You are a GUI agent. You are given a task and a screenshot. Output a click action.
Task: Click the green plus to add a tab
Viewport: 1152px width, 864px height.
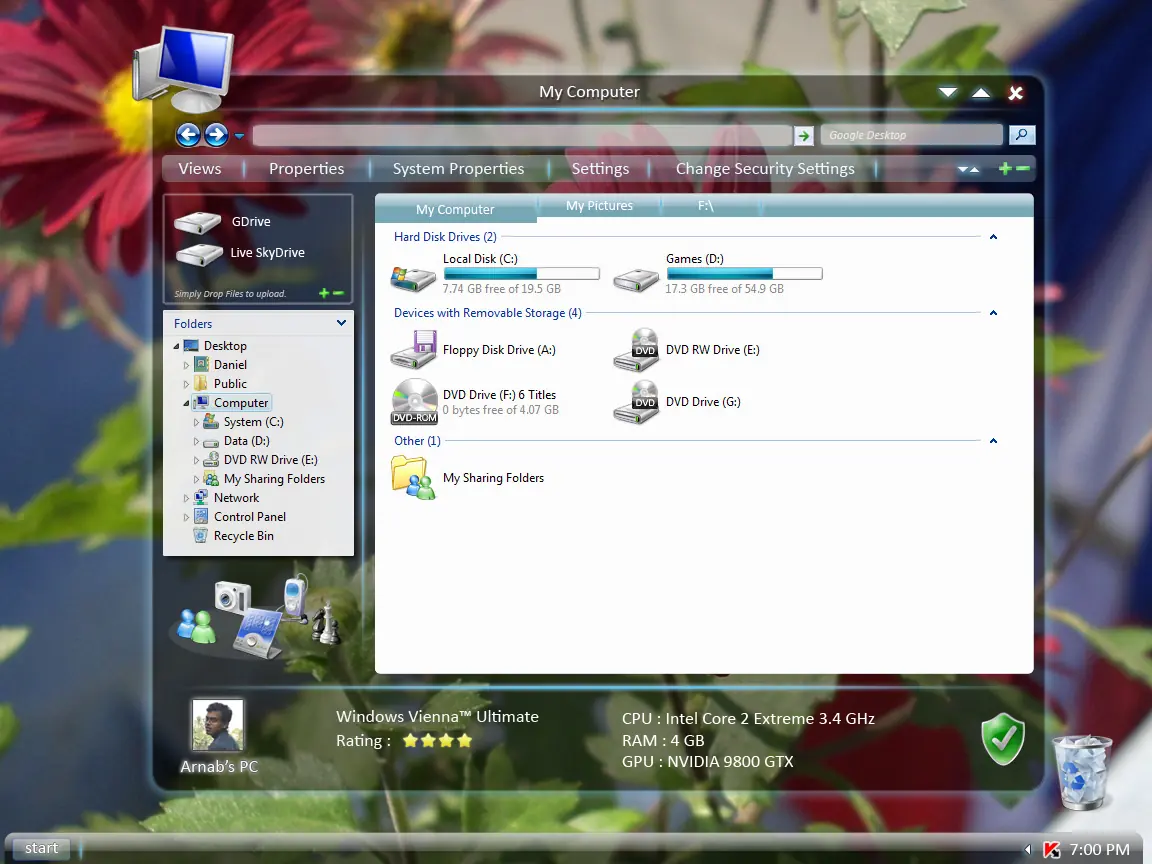tap(1003, 168)
